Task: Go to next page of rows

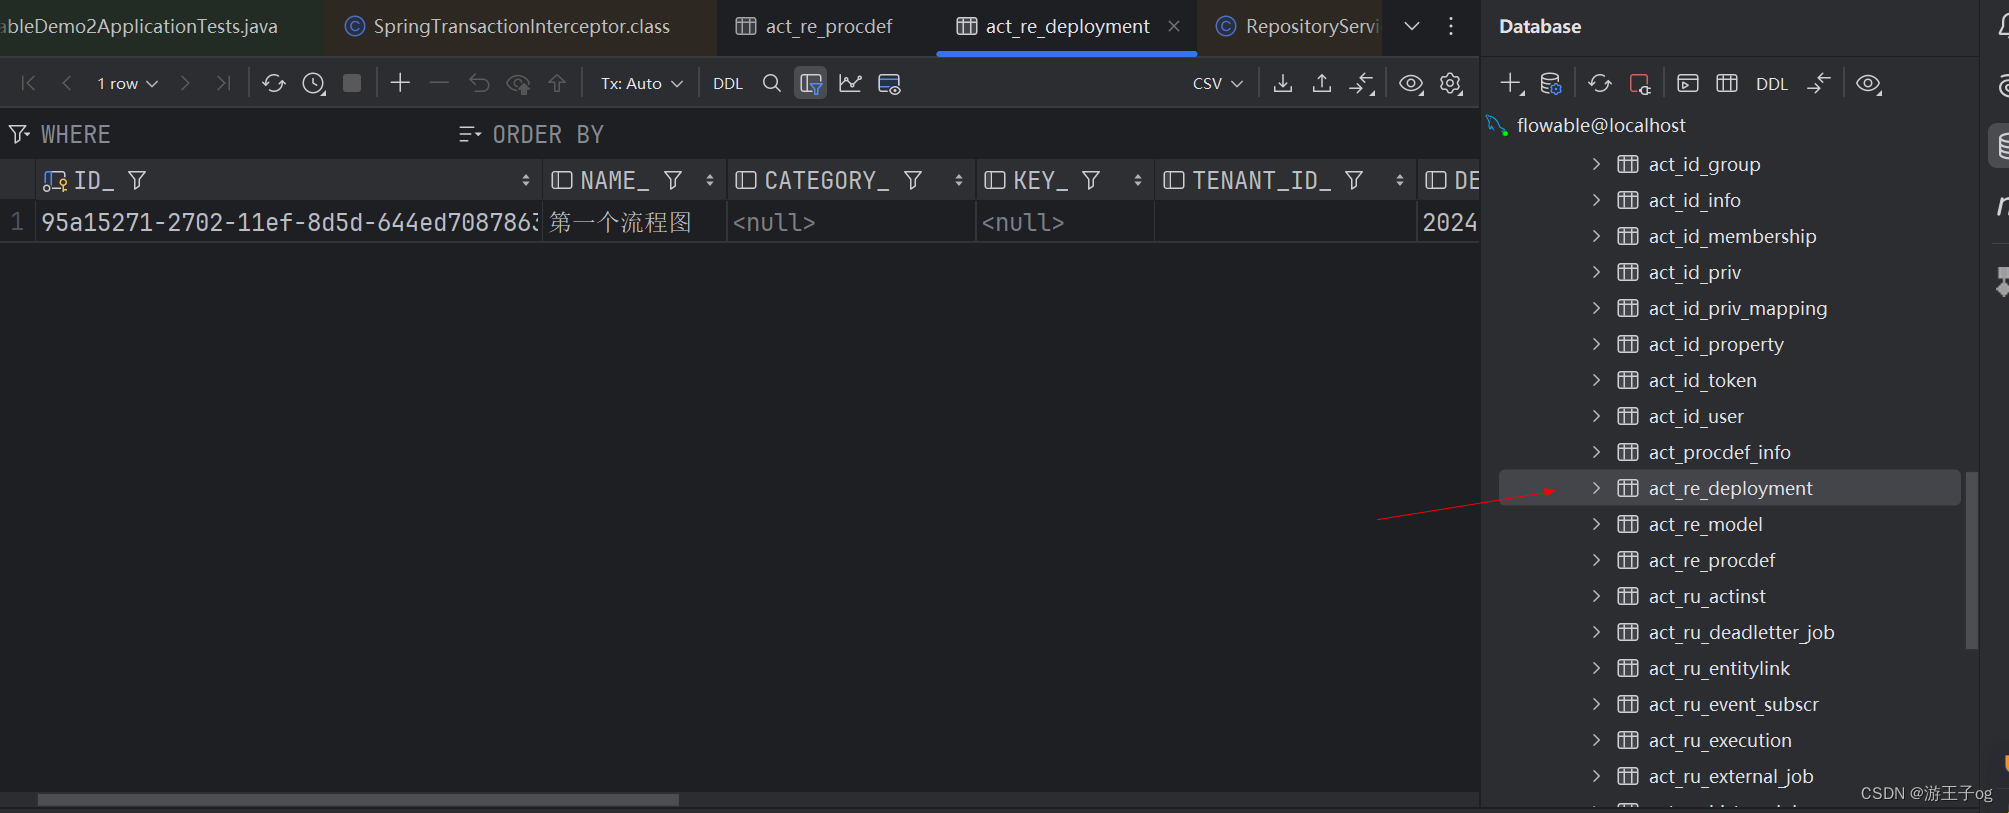Action: pyautogui.click(x=185, y=83)
